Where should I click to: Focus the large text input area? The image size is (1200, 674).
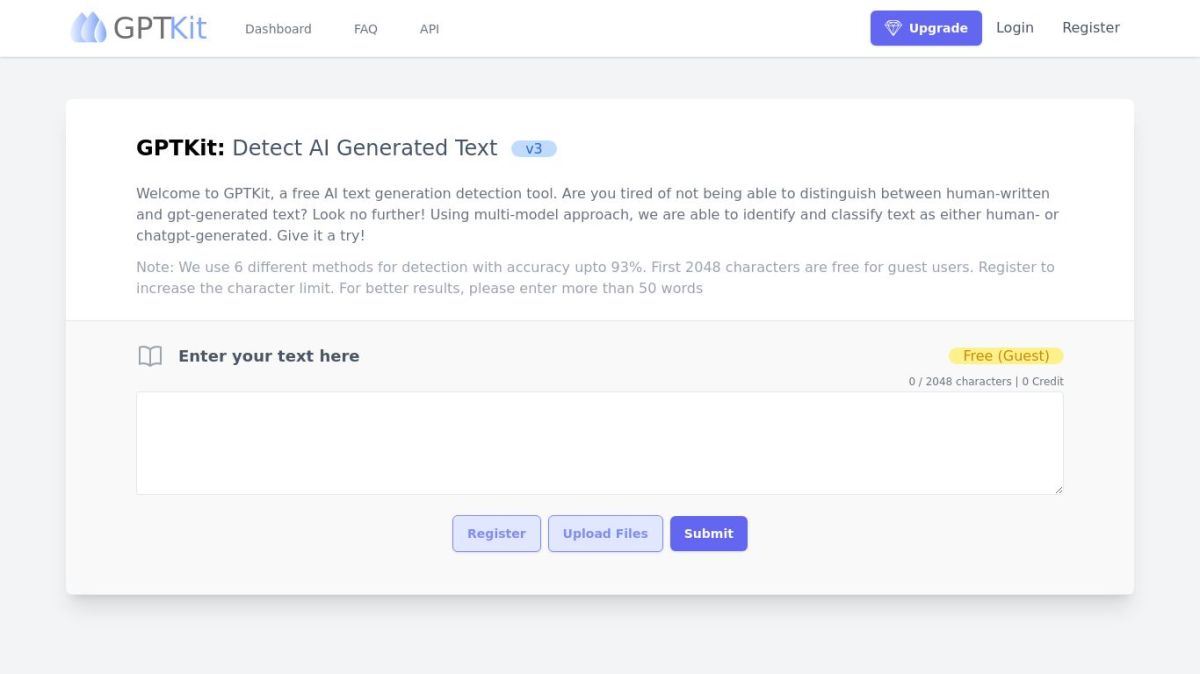(x=599, y=442)
